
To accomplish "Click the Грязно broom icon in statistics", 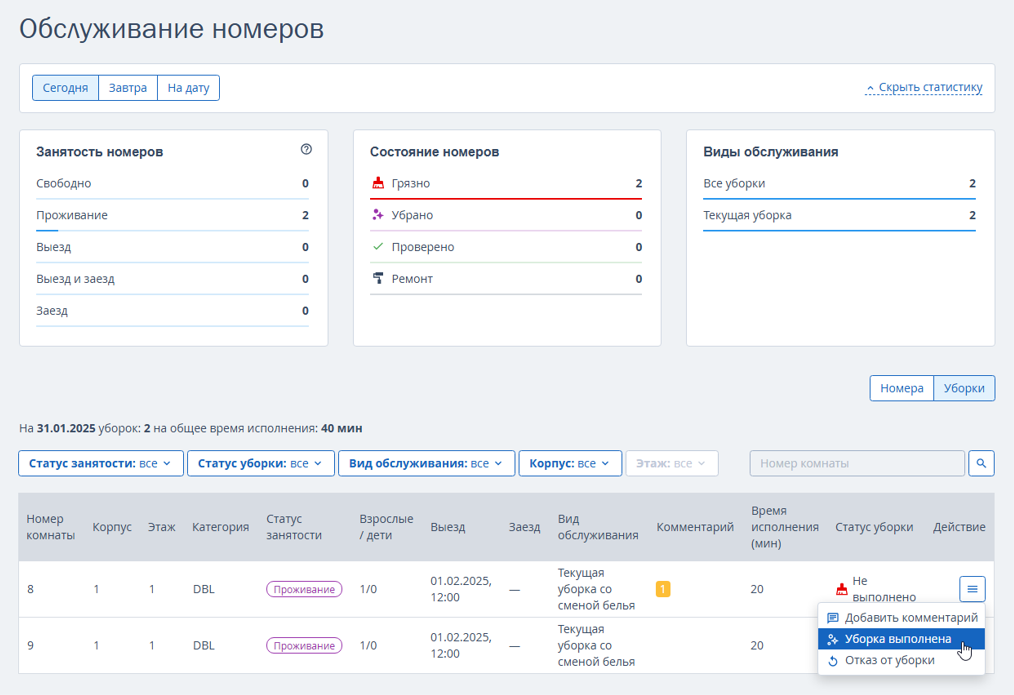I will 378,184.
